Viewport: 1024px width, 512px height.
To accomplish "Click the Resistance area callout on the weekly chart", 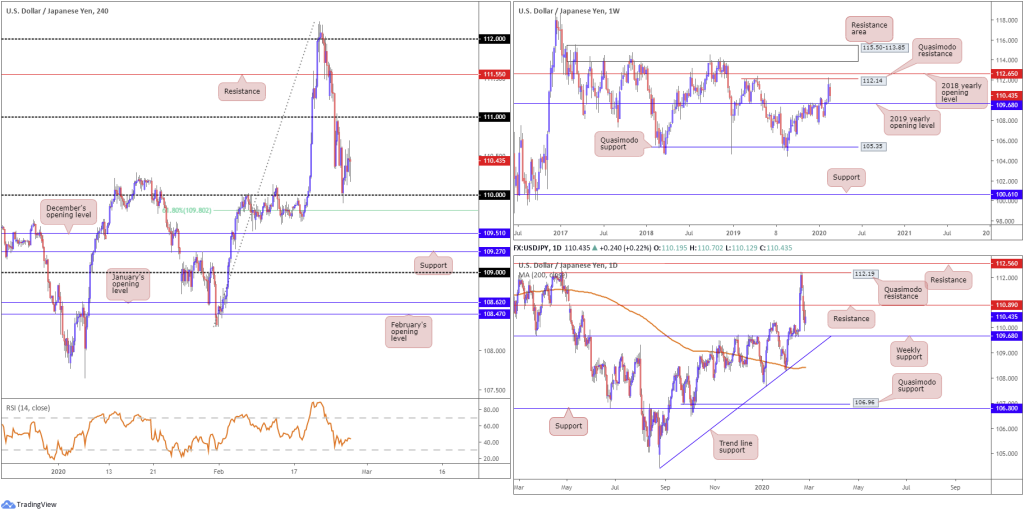I will tap(870, 28).
